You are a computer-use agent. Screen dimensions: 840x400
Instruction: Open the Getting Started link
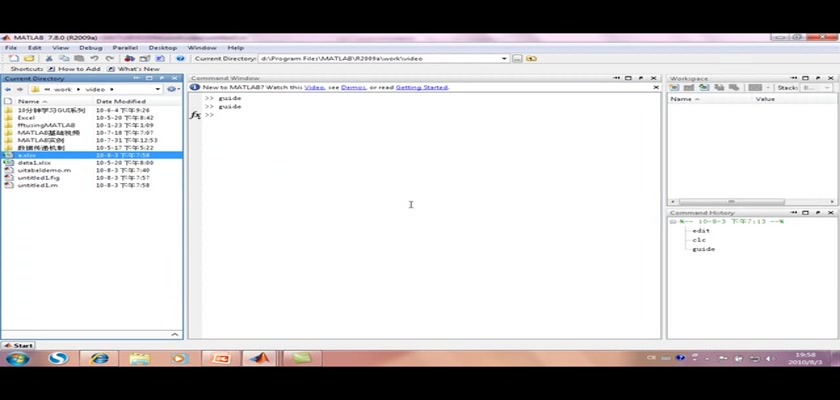coord(422,87)
